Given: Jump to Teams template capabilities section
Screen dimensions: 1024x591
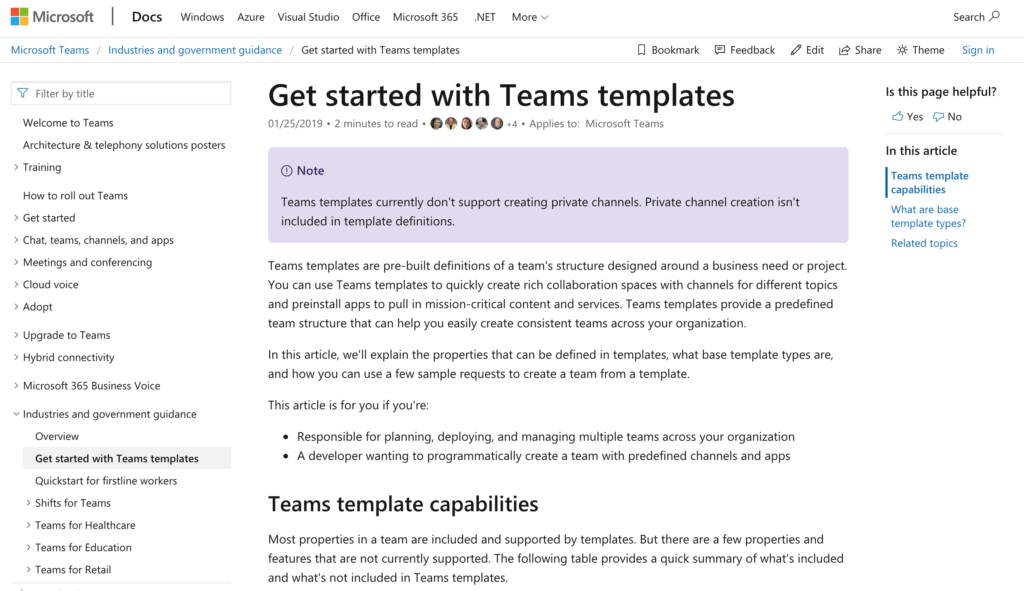Looking at the screenshot, I should coord(929,182).
